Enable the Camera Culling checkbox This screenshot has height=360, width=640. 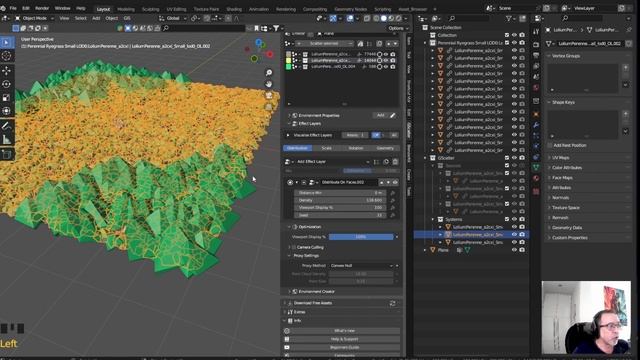click(x=293, y=247)
